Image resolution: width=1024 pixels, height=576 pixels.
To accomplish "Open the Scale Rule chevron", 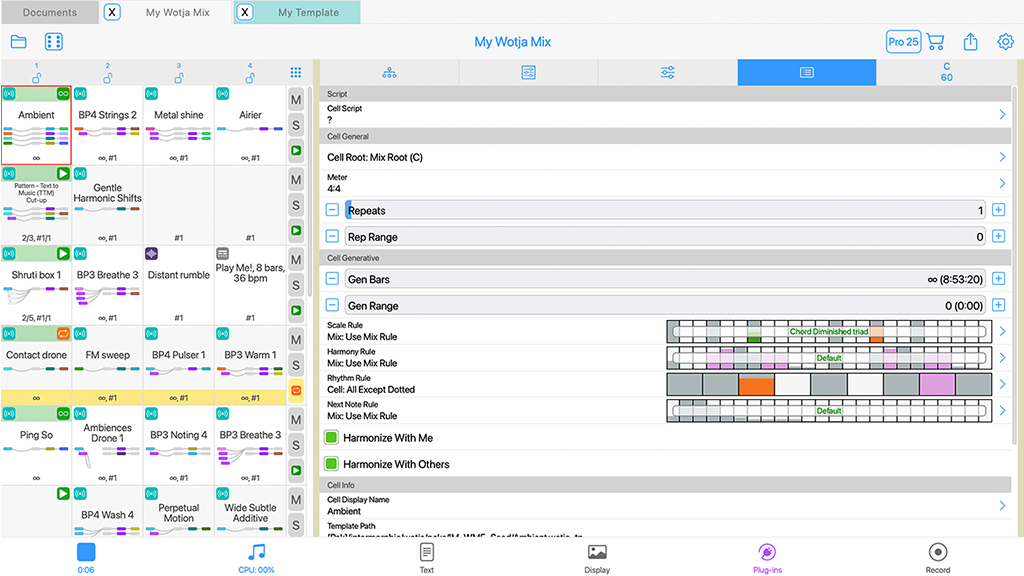I will tap(1002, 332).
